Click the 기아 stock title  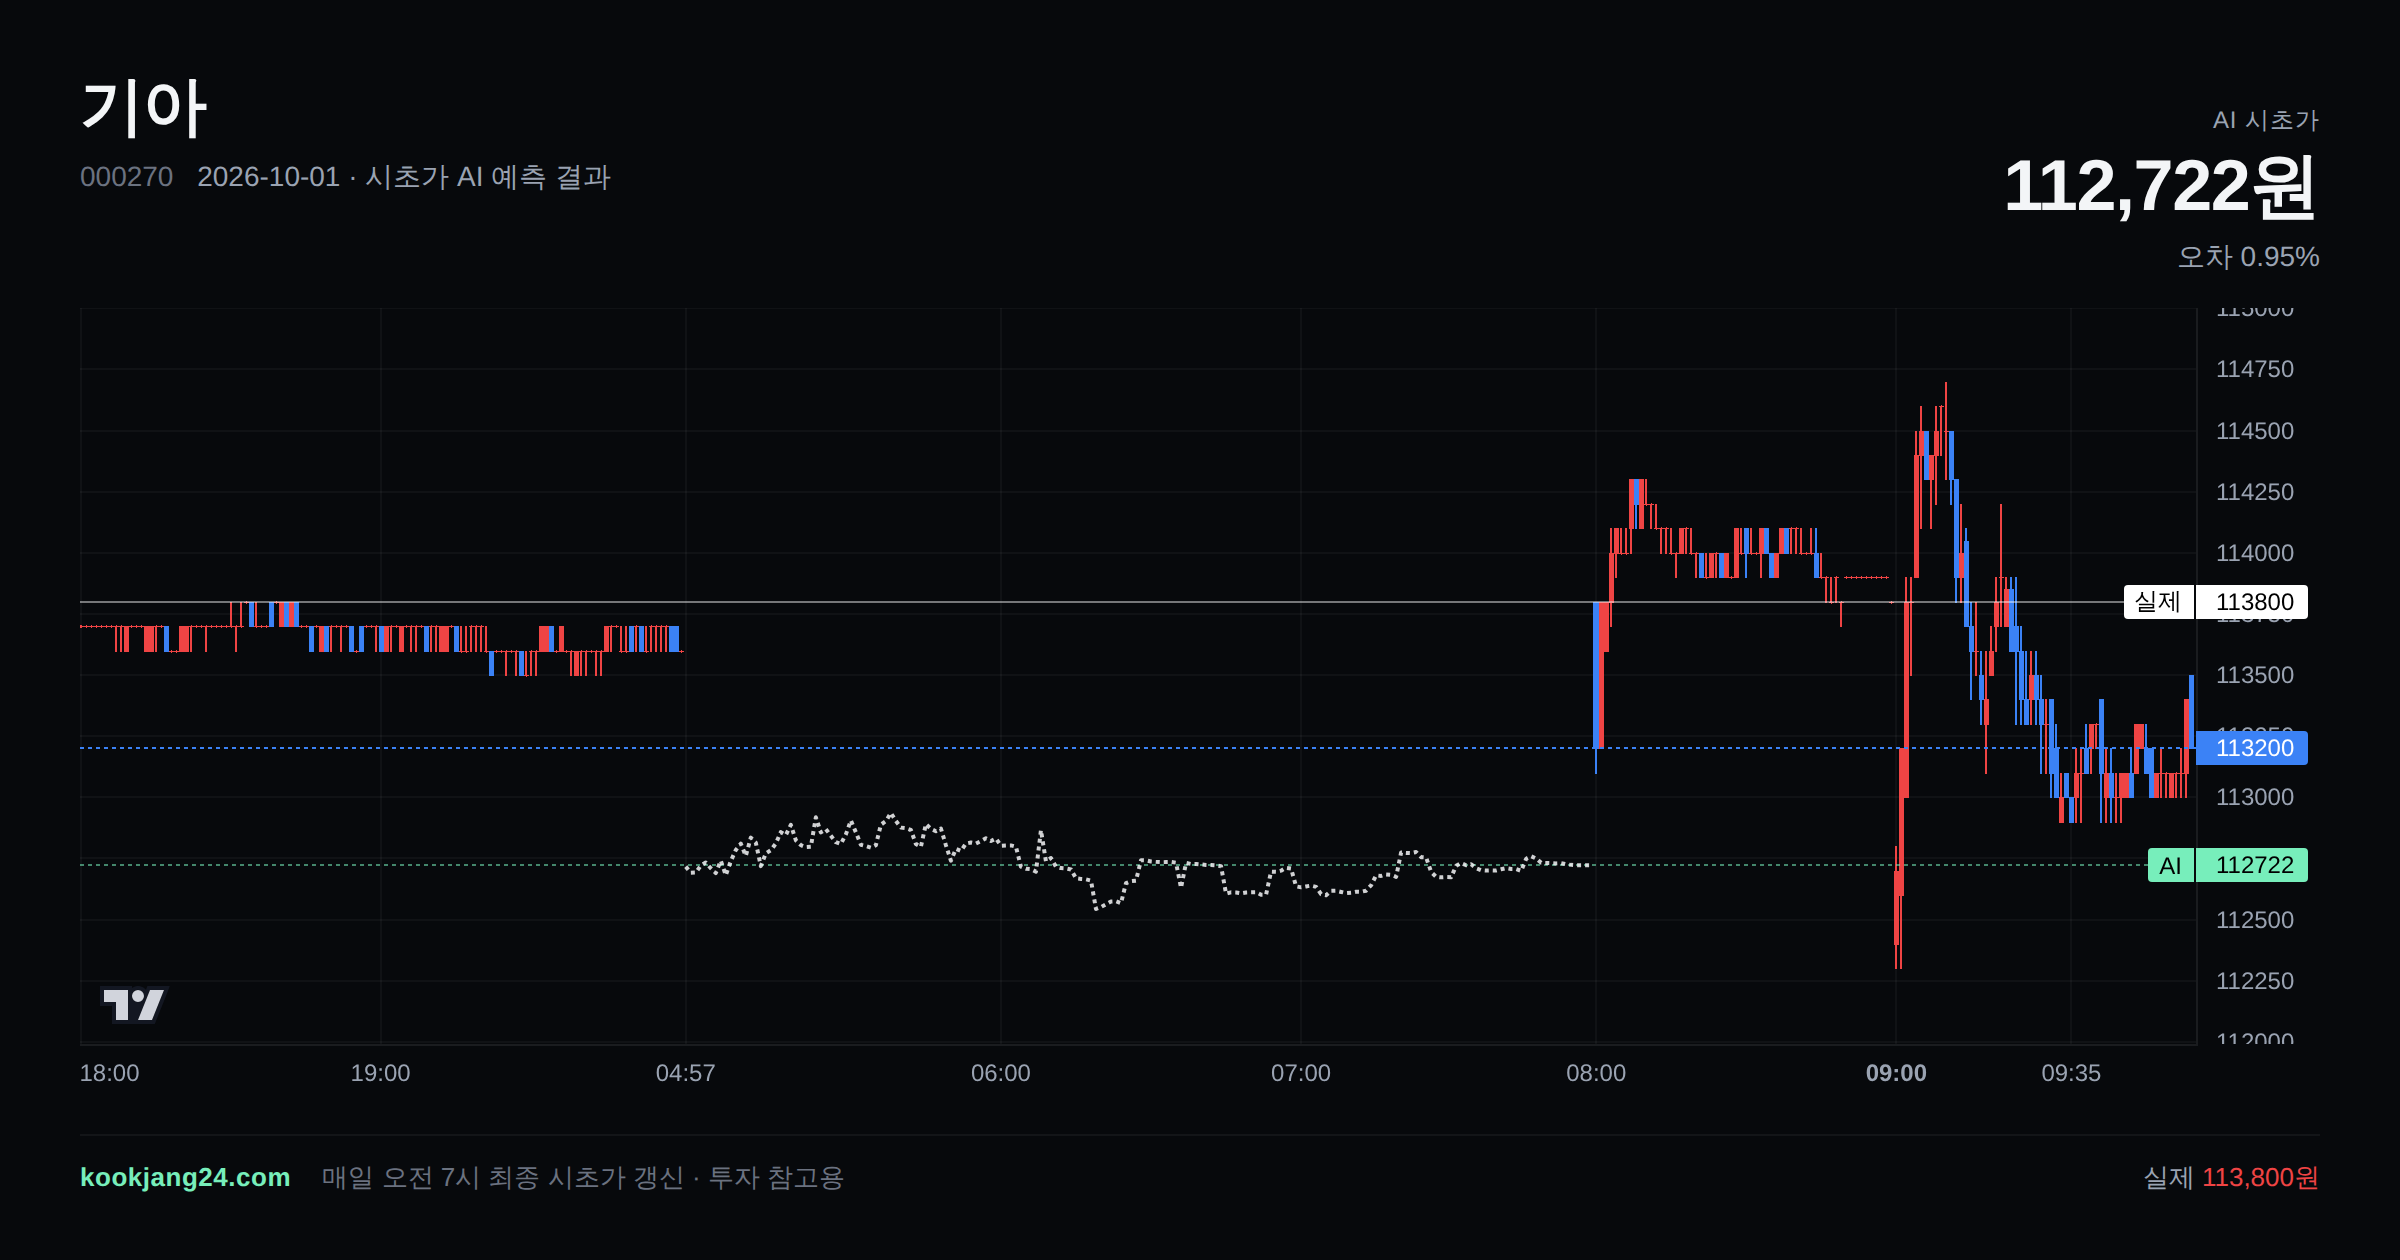(x=144, y=108)
